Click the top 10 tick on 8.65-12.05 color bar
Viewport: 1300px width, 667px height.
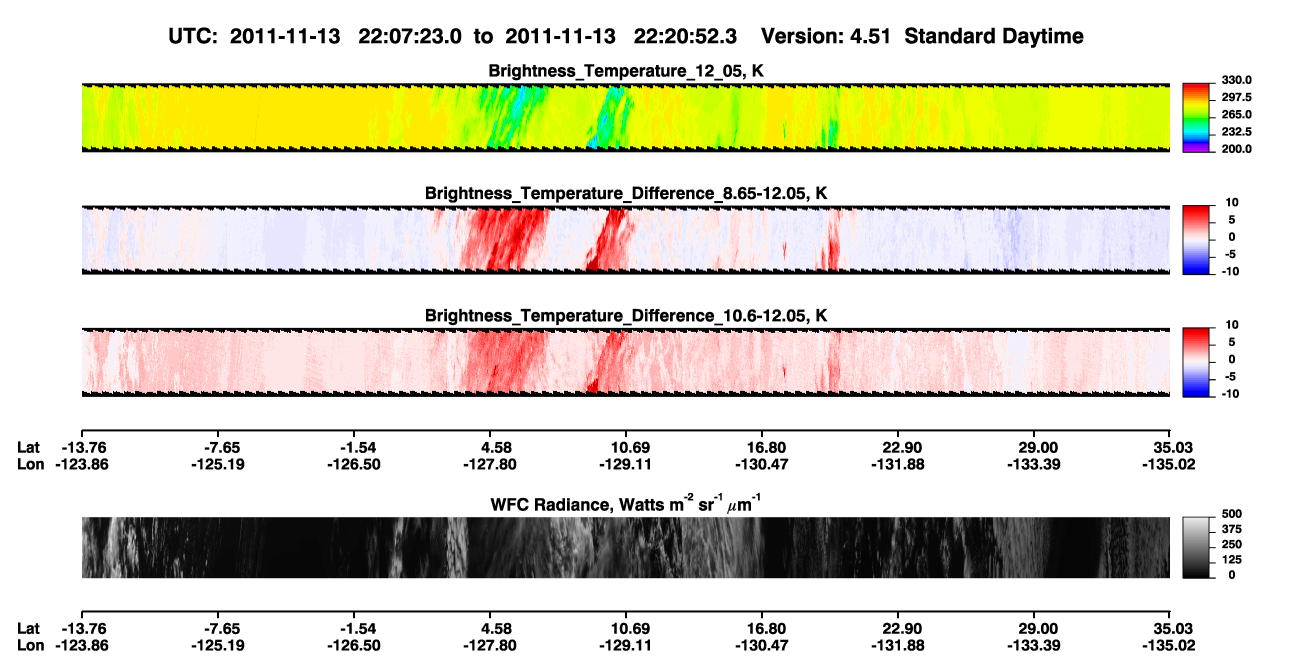pos(1233,201)
